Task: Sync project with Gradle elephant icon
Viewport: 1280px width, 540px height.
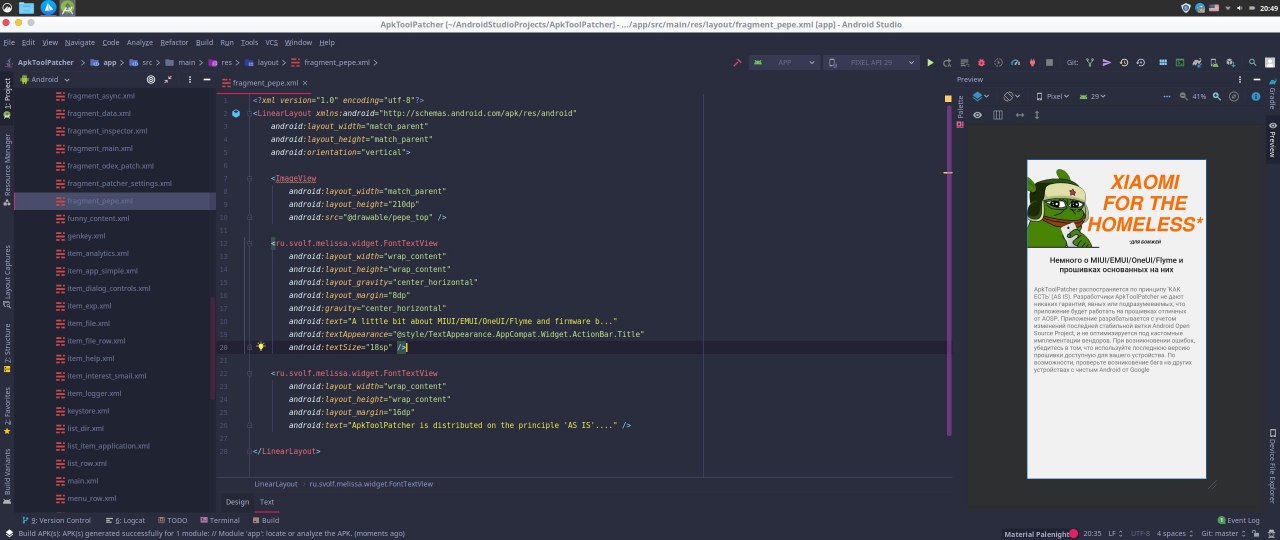Action: [1196, 62]
